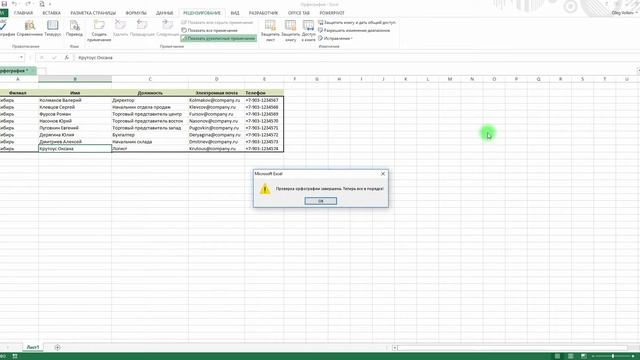Open print preview from quick access toolbar

(x=42, y=4)
